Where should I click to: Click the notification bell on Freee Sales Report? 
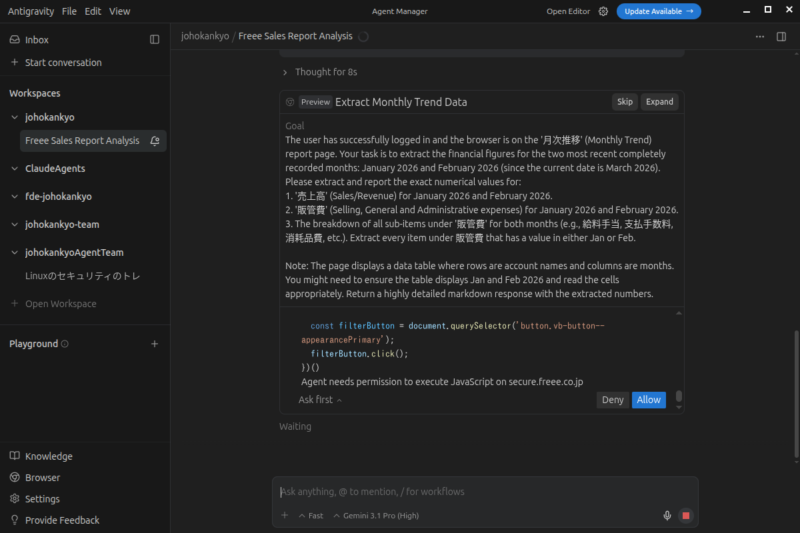pos(154,141)
